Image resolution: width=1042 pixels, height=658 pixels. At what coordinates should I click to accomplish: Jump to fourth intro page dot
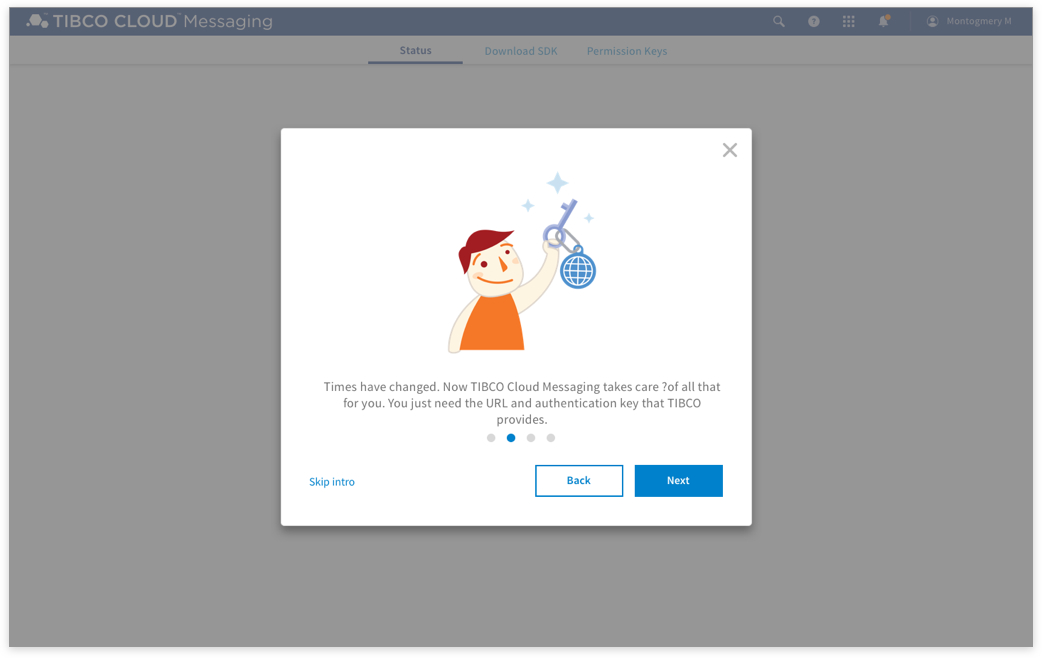click(551, 438)
